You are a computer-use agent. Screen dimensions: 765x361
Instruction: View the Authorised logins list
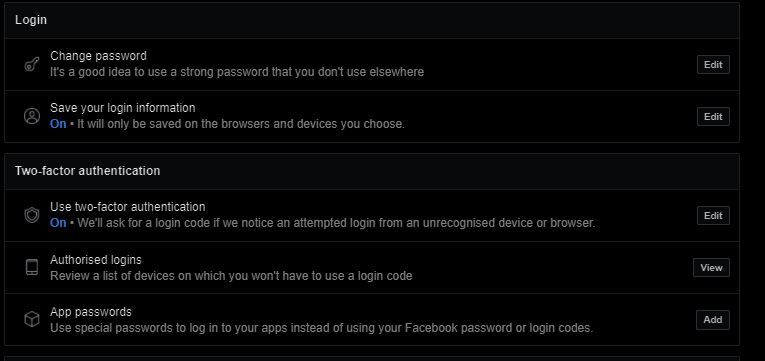tap(711, 267)
